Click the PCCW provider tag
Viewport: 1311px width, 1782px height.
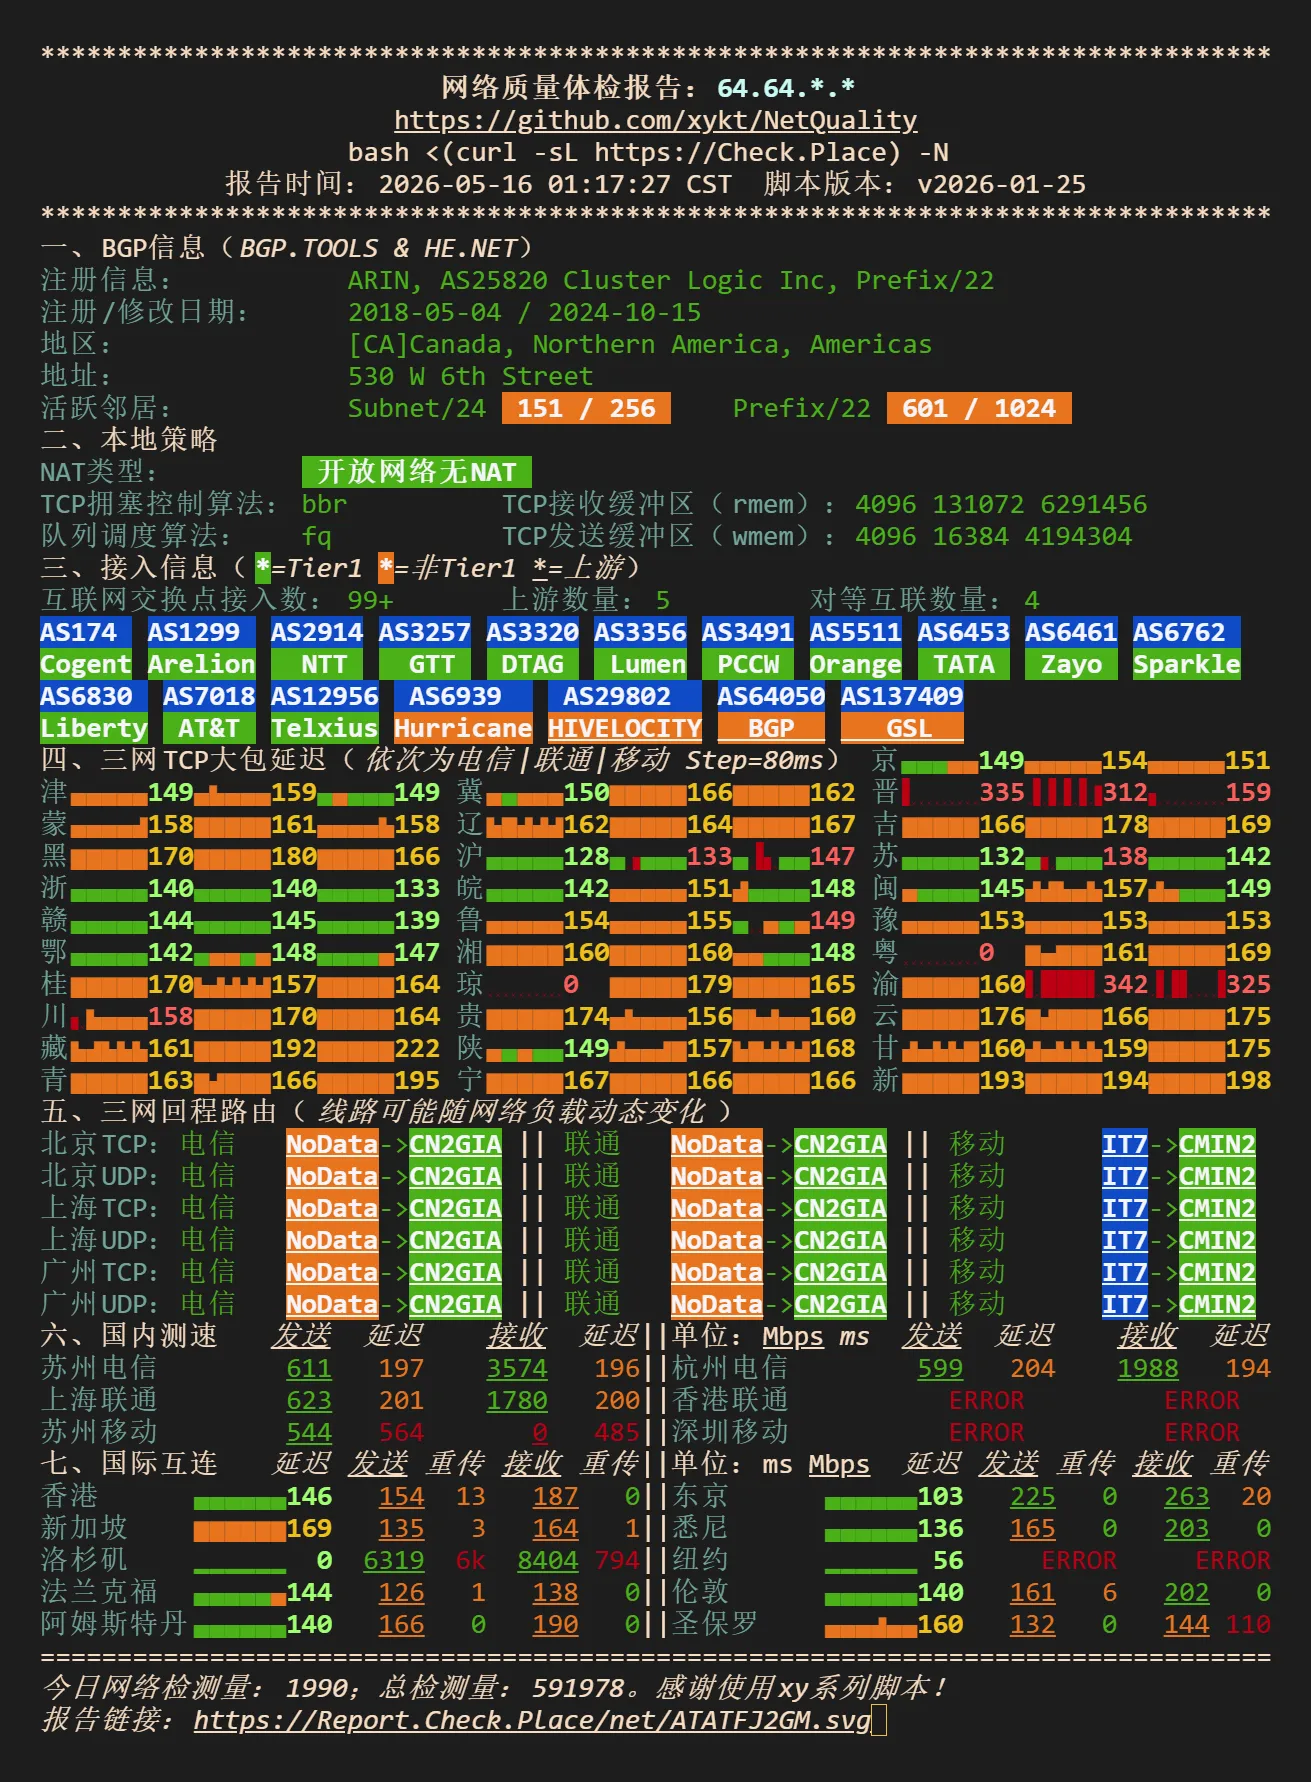click(748, 664)
